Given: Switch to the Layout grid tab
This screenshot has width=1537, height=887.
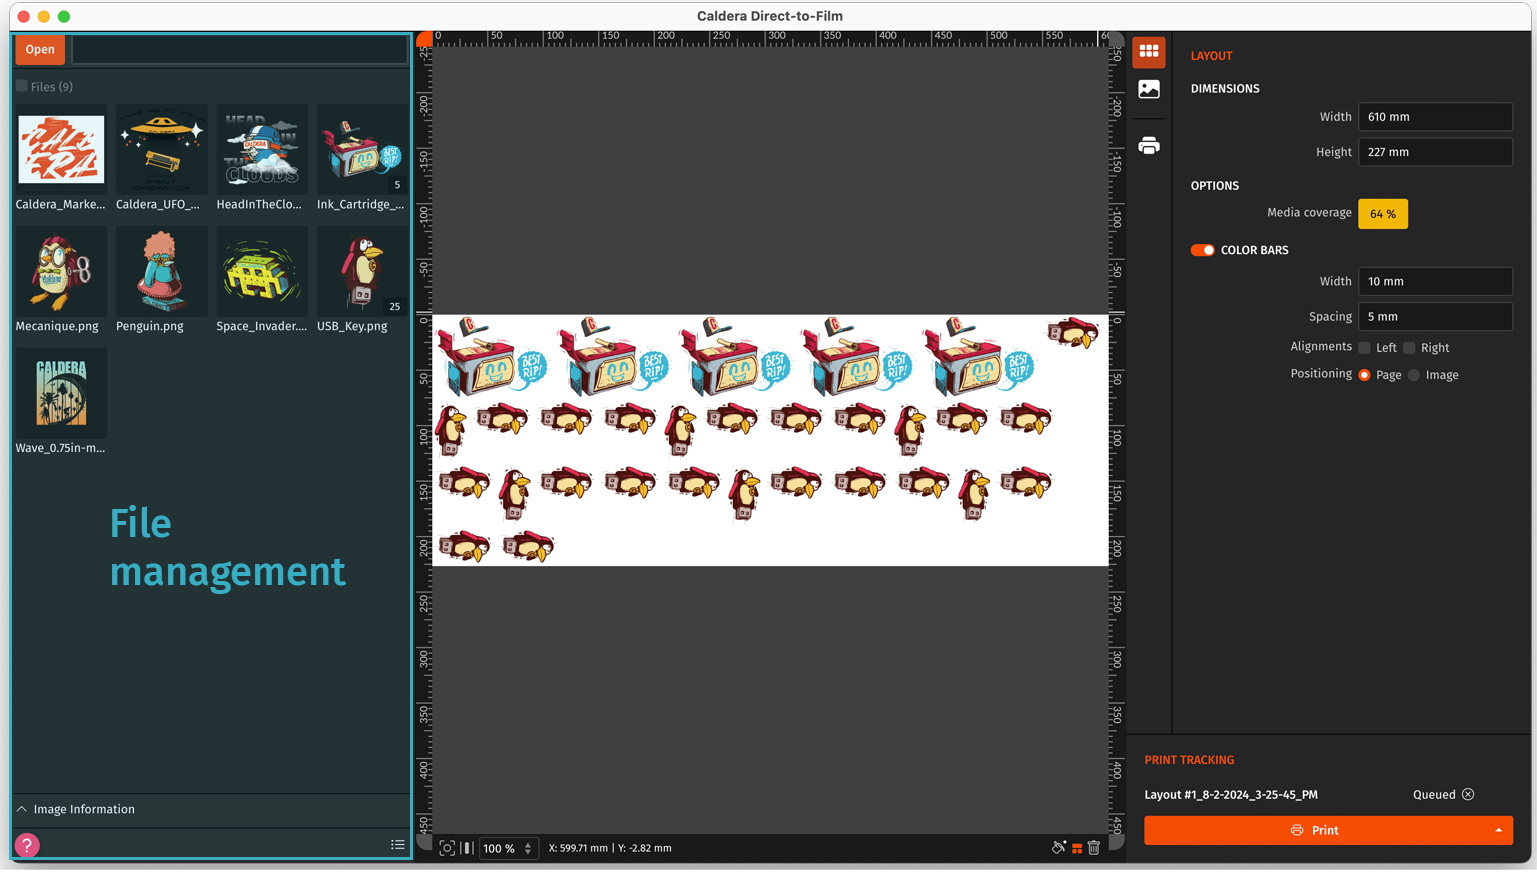Looking at the screenshot, I should pyautogui.click(x=1148, y=52).
